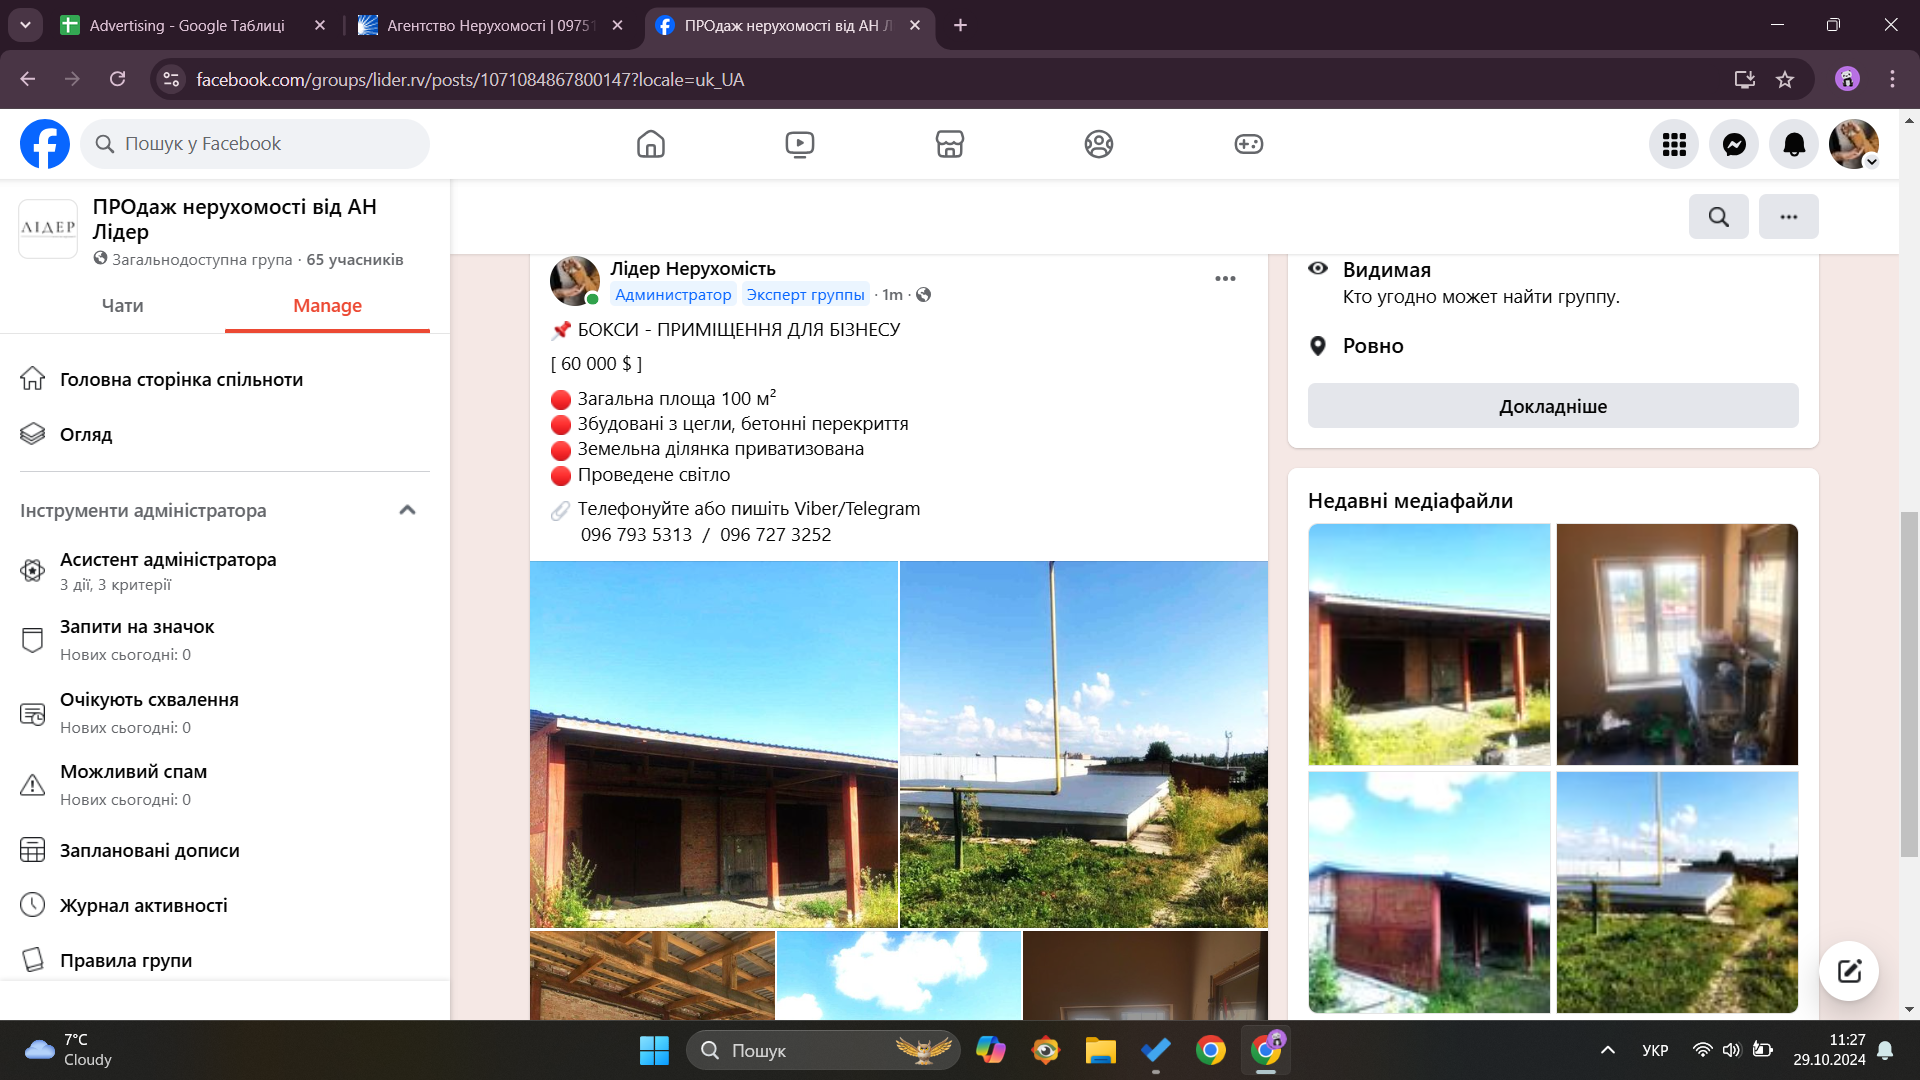Image resolution: width=1920 pixels, height=1080 pixels.
Task: Open the Gaming icon
Action: pyautogui.click(x=1248, y=144)
